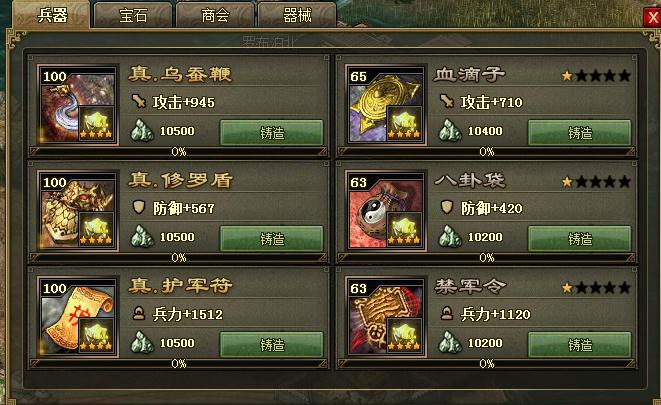Click troop icon beside 兵力+1120
The image size is (661, 405).
(446, 314)
